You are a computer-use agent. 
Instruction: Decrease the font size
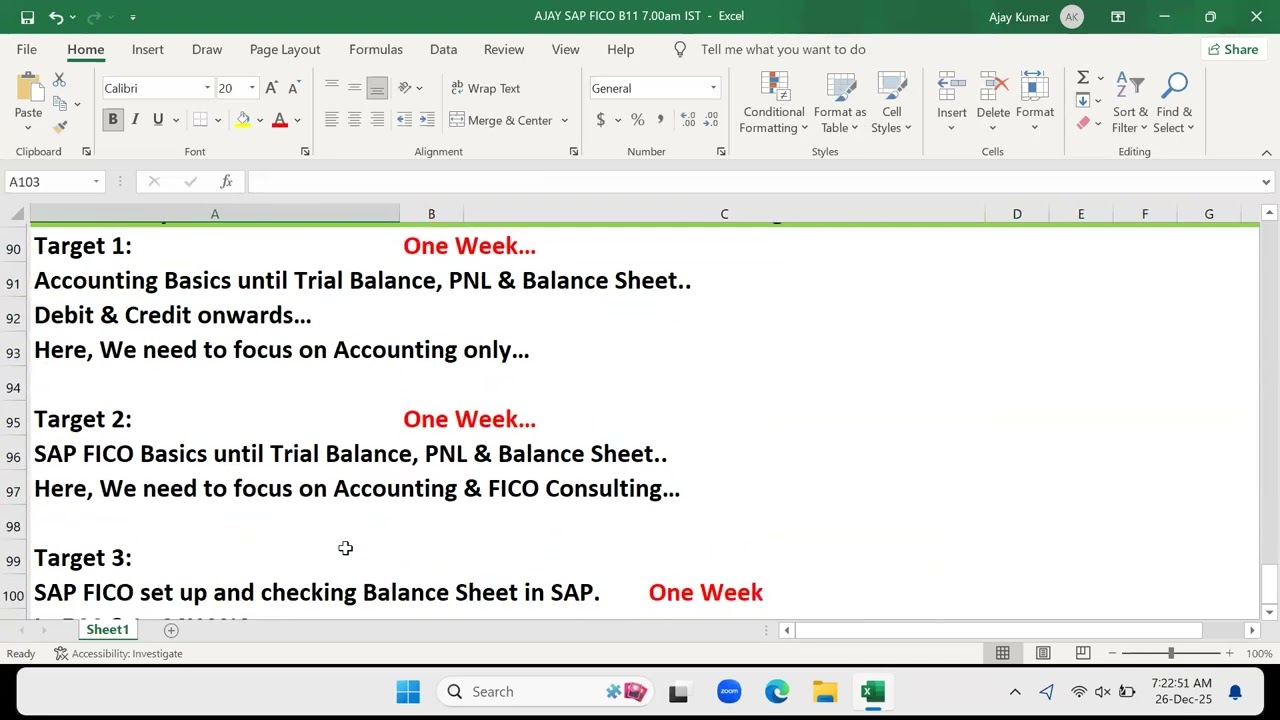pos(293,88)
